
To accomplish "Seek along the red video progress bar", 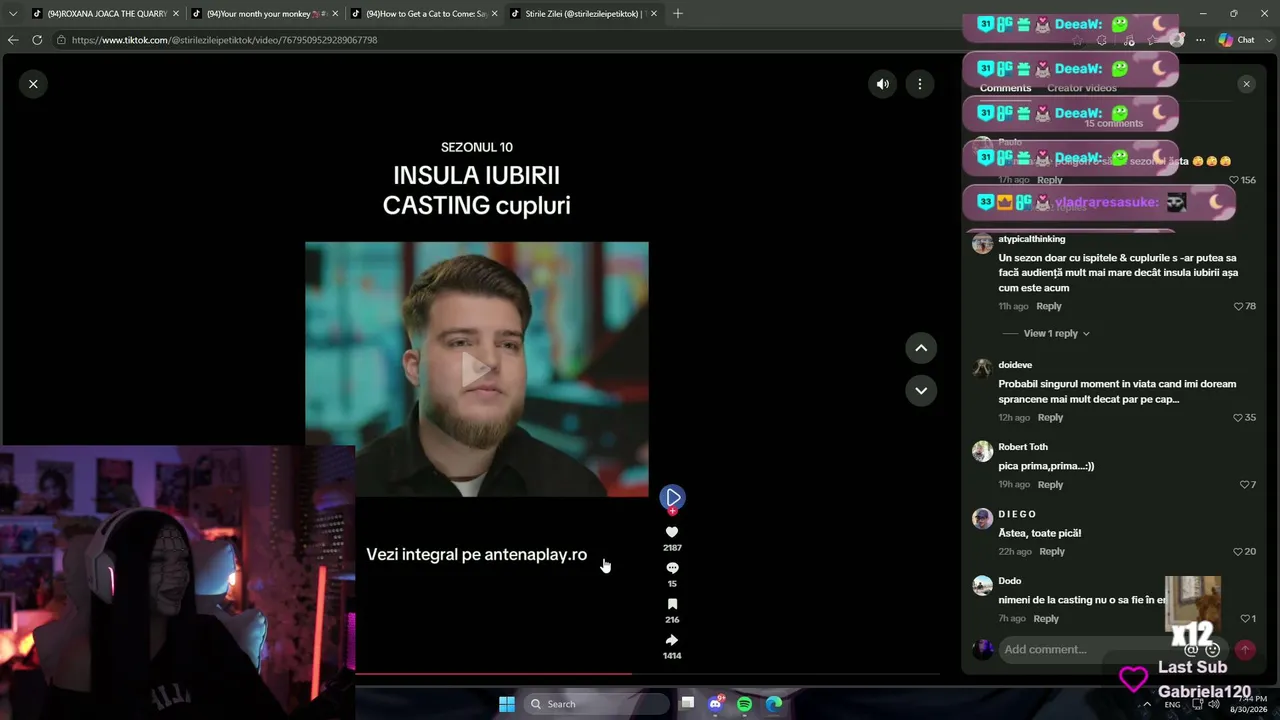I will (647, 674).
